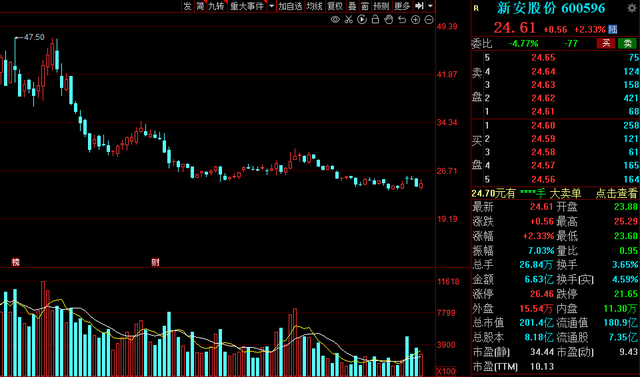Zoom out with the minus circle icon

tap(429, 19)
